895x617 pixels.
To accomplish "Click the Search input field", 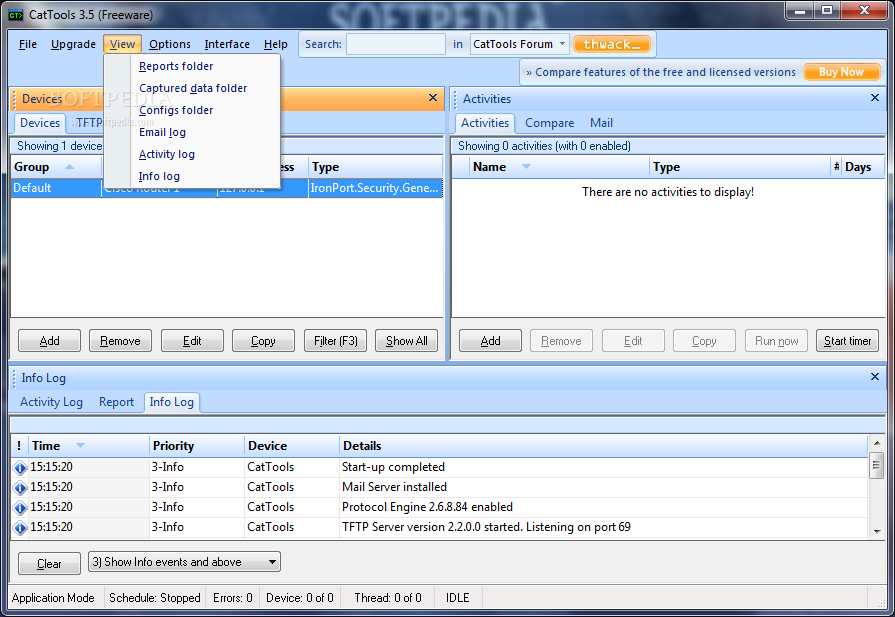I will [396, 44].
